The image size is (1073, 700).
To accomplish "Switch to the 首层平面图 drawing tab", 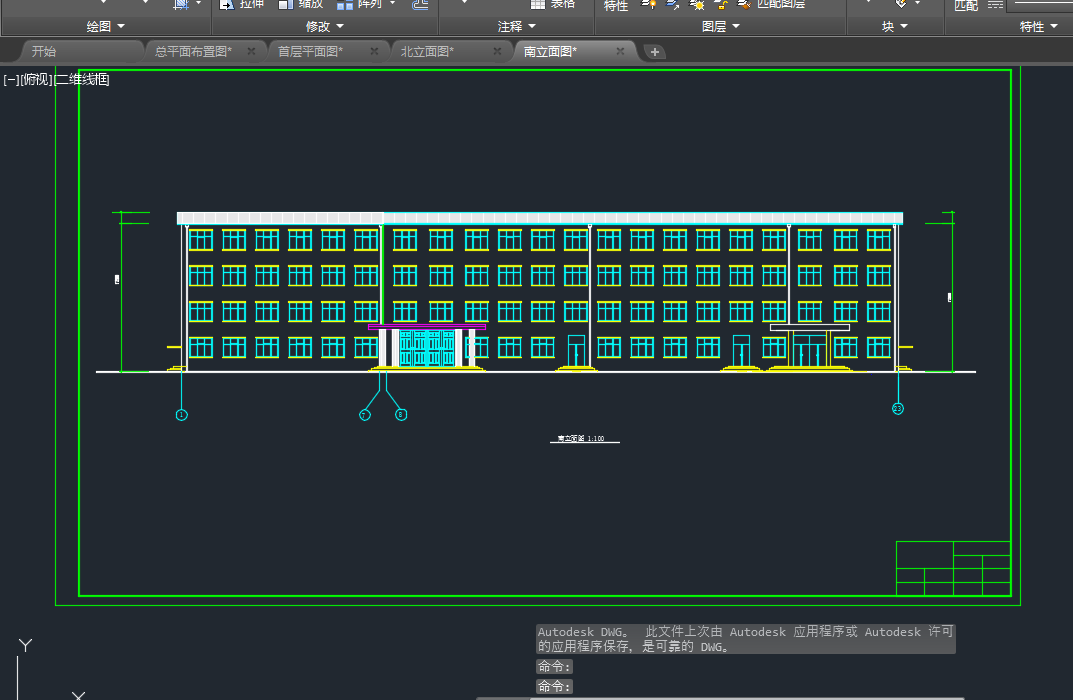I will point(310,52).
